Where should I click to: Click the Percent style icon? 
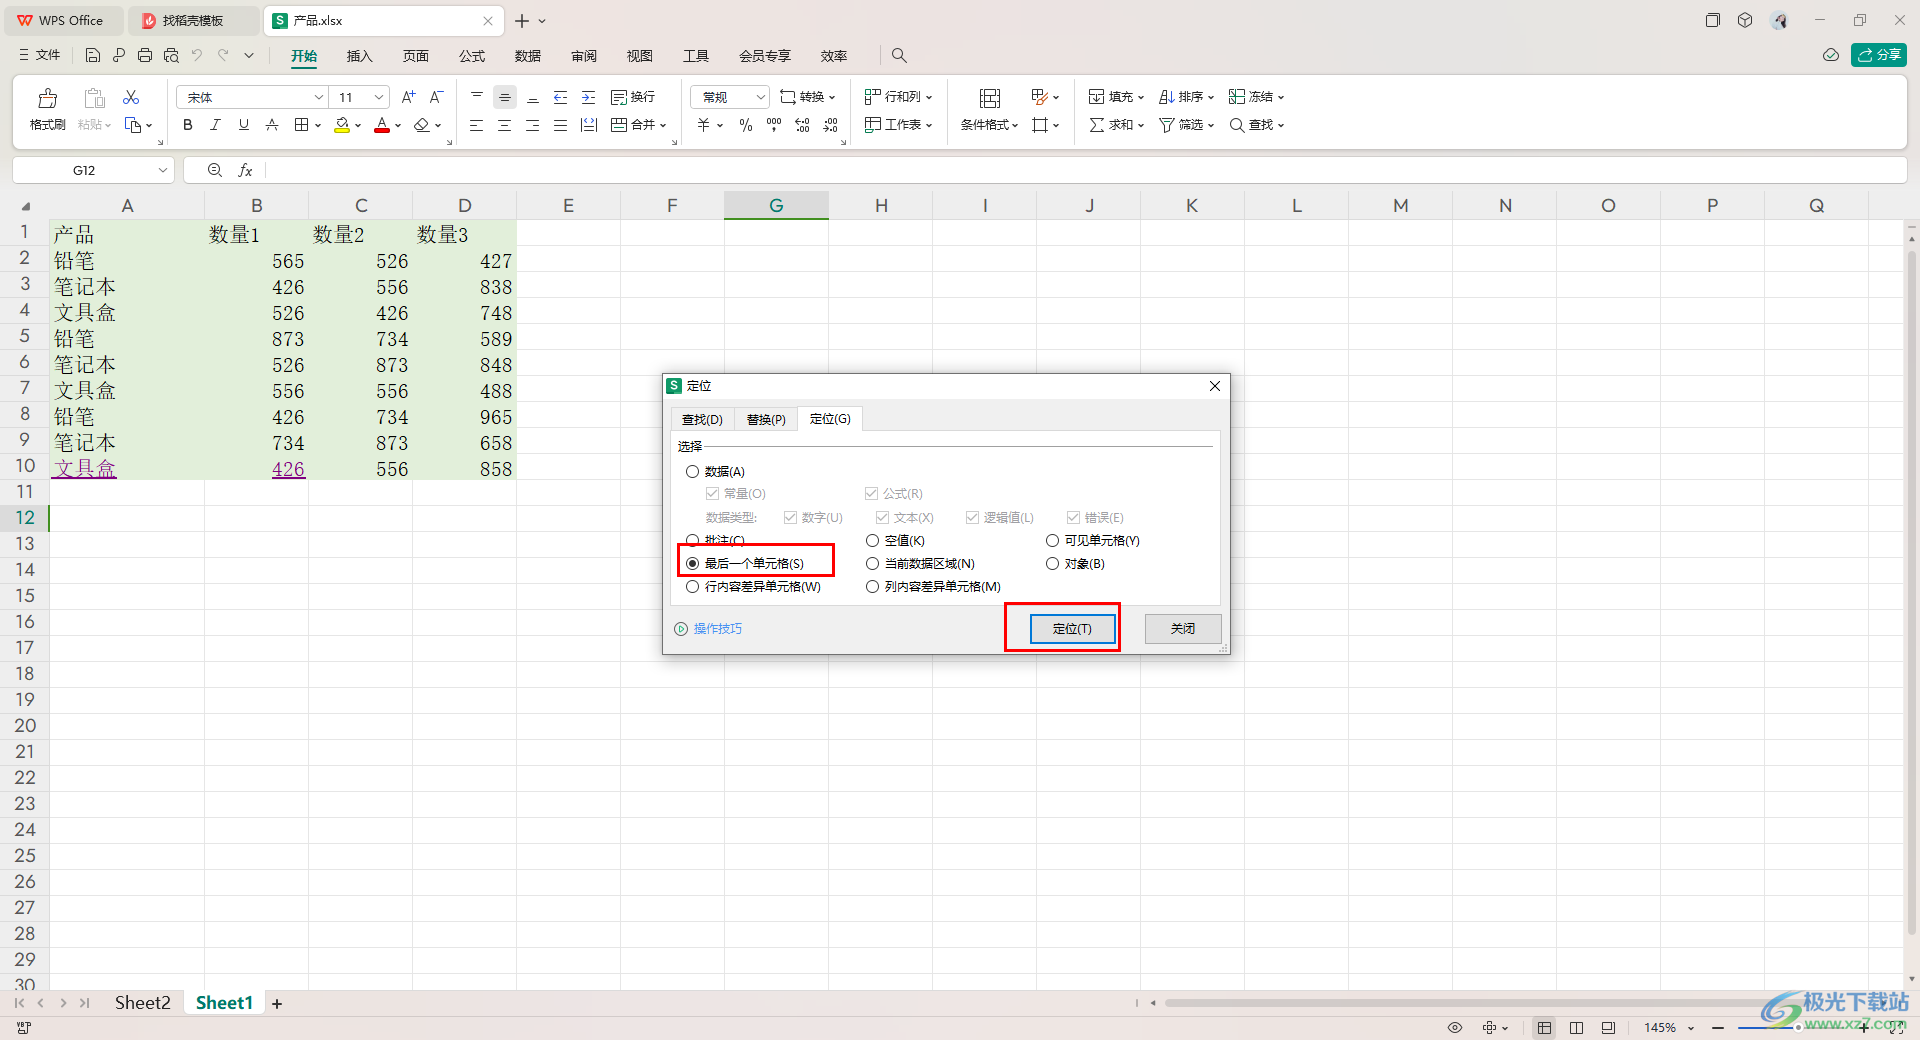(745, 125)
